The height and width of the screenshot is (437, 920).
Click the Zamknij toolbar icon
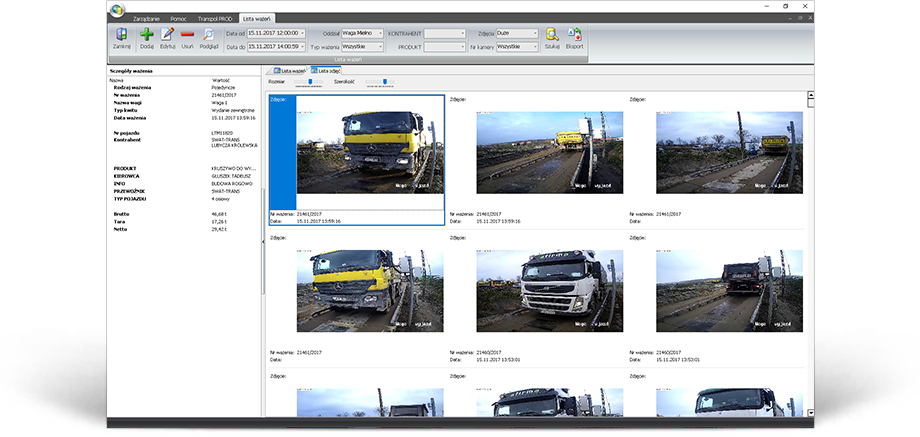click(x=121, y=38)
